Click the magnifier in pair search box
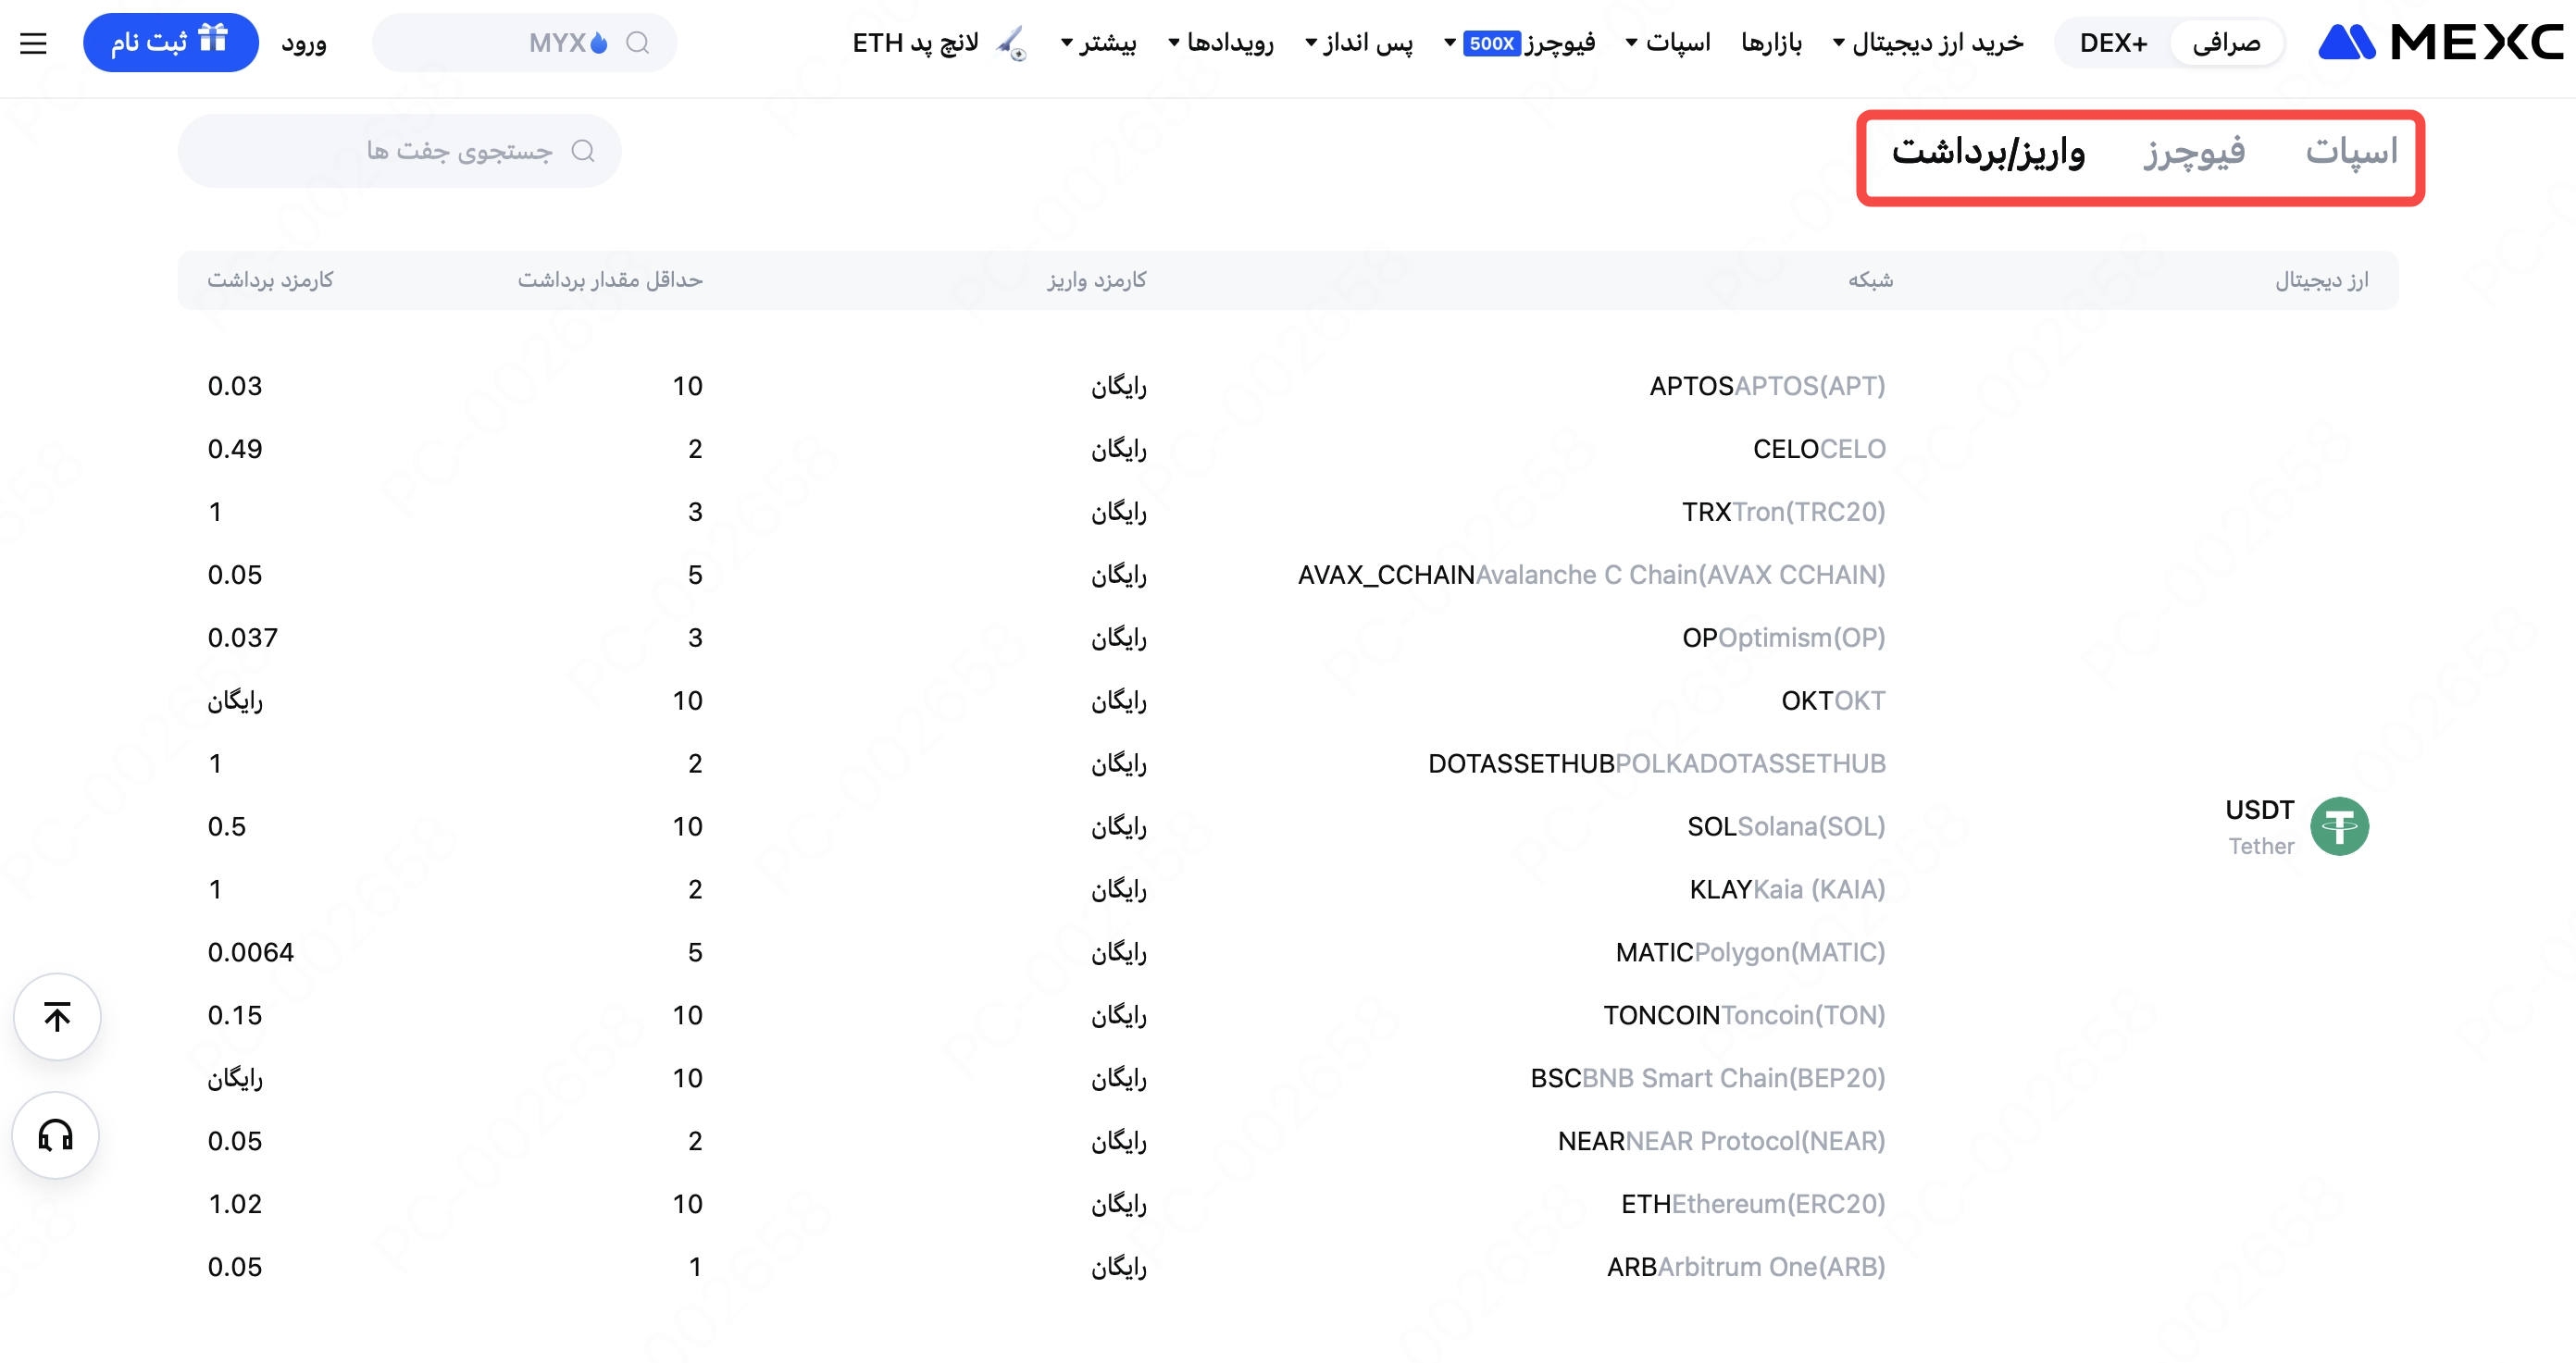The width and height of the screenshot is (2576, 1363). pyautogui.click(x=583, y=150)
